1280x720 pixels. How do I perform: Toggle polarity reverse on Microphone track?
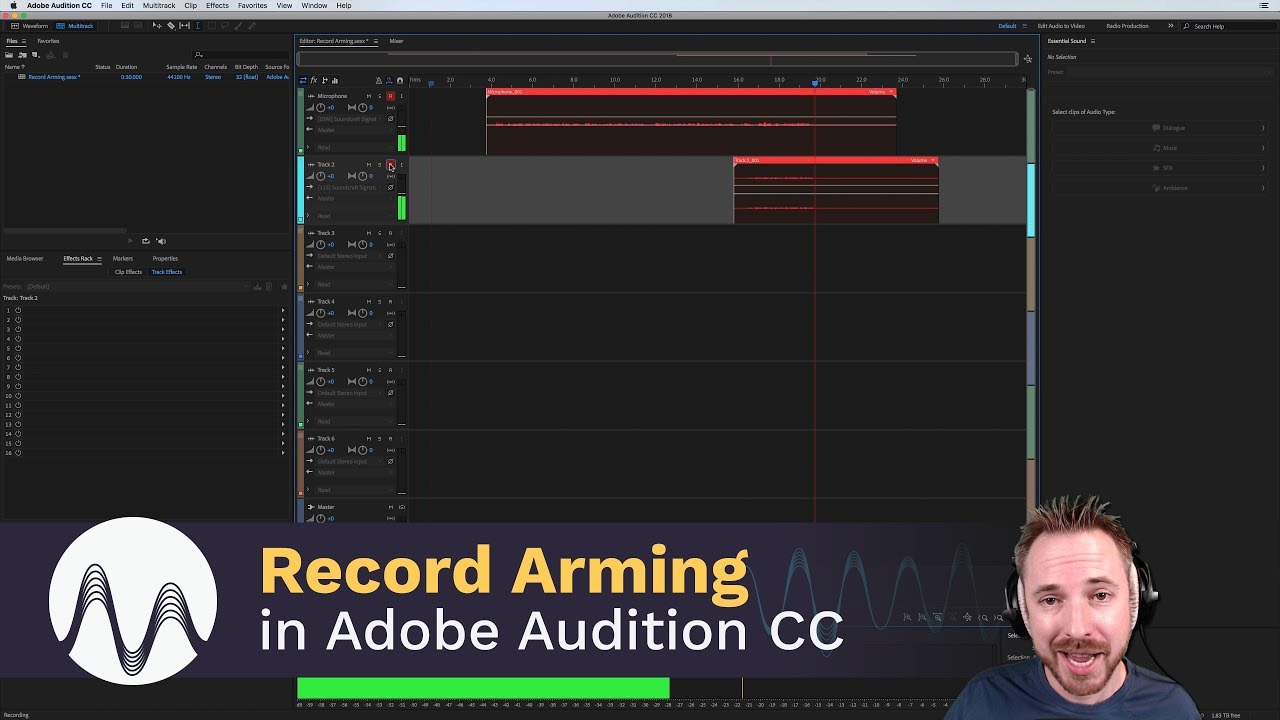click(x=390, y=119)
